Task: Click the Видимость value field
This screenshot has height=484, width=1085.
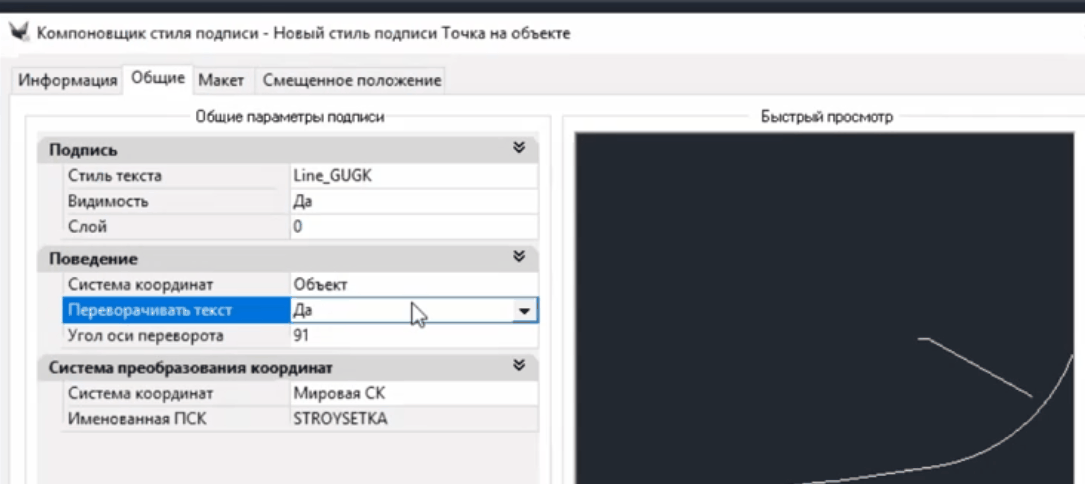Action: (412, 201)
